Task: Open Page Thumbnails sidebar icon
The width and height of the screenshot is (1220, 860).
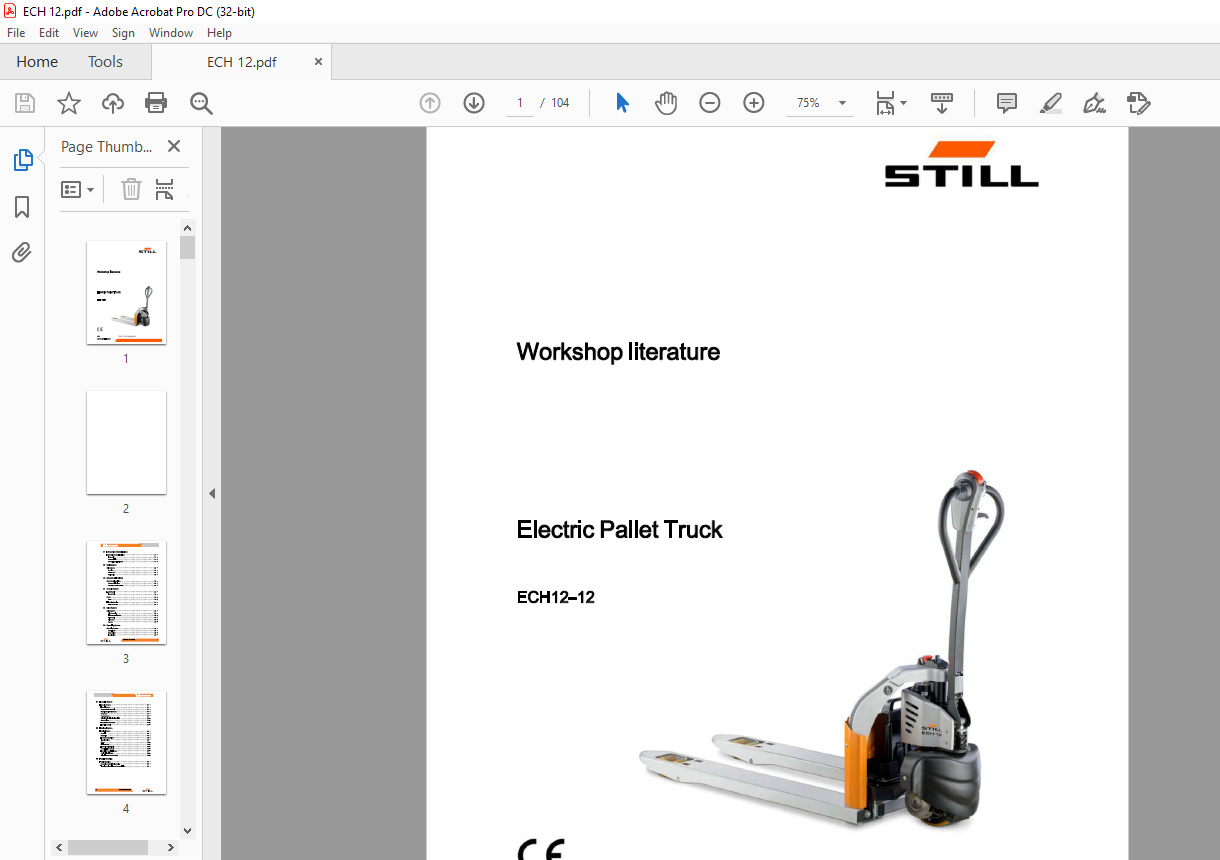Action: 22,159
